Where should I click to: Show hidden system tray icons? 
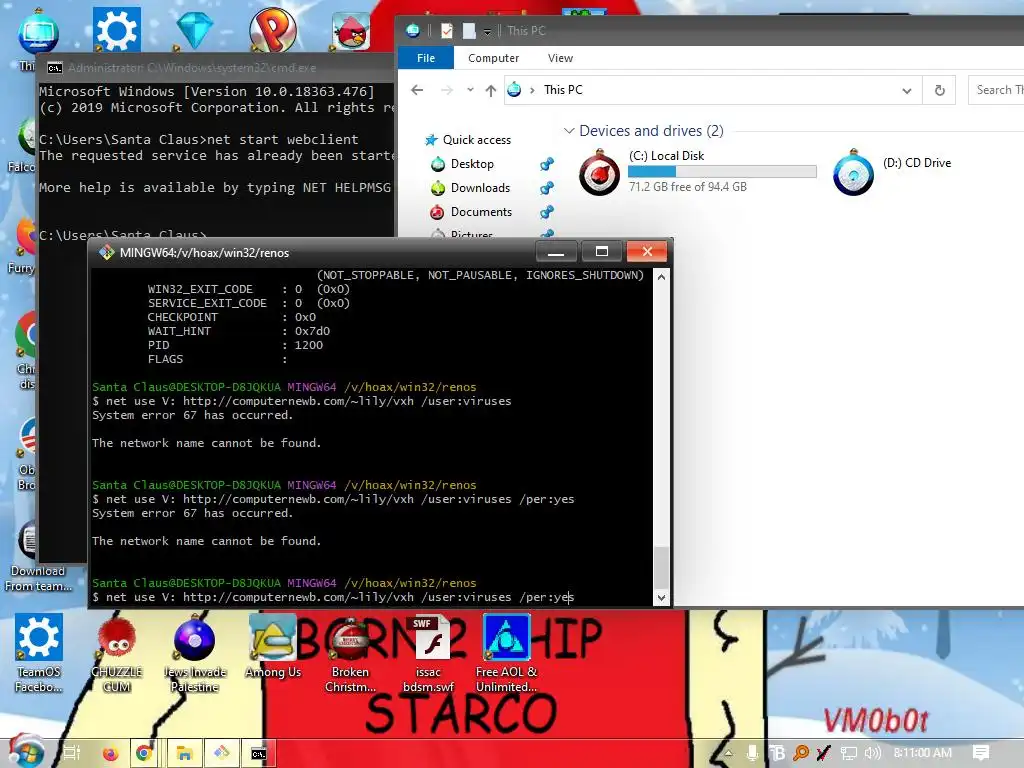(729, 753)
